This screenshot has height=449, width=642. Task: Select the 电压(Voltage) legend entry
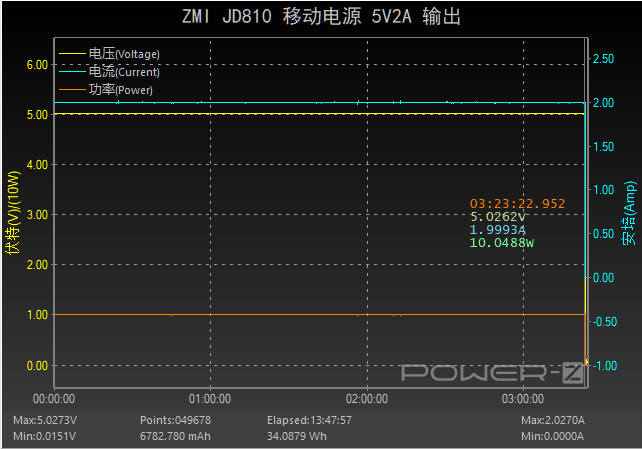click(109, 54)
